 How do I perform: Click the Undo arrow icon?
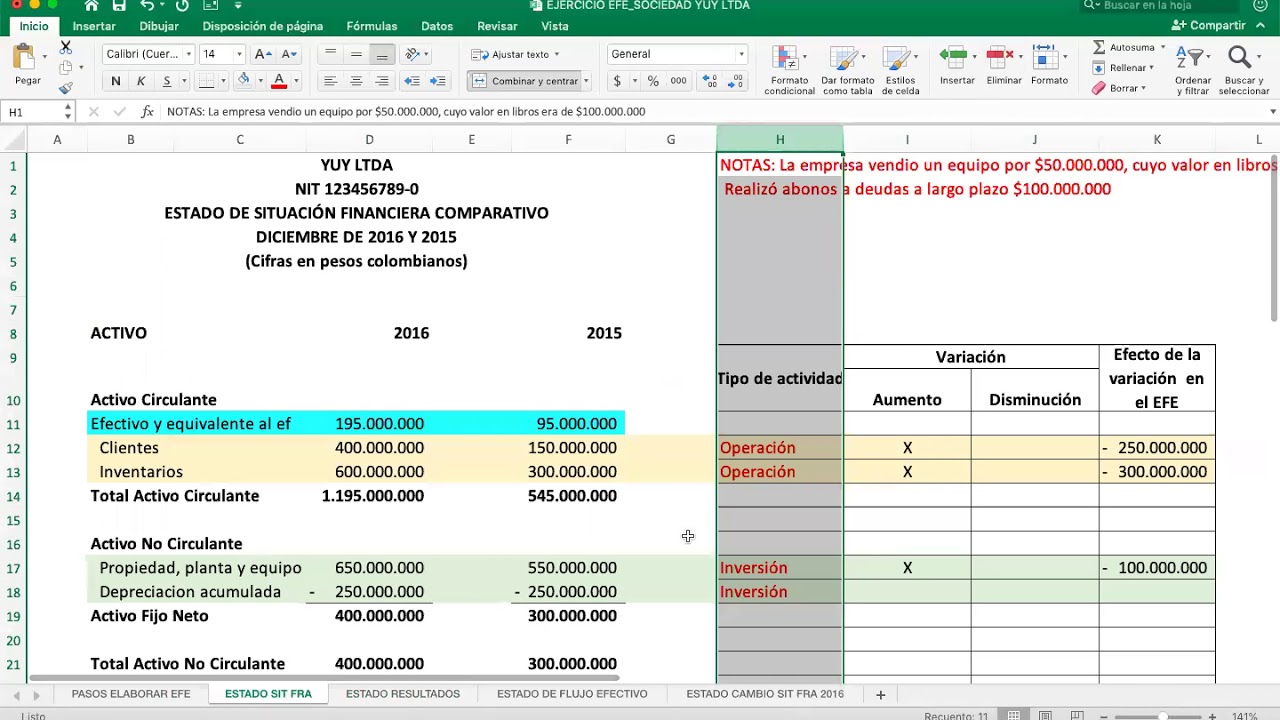pos(147,6)
